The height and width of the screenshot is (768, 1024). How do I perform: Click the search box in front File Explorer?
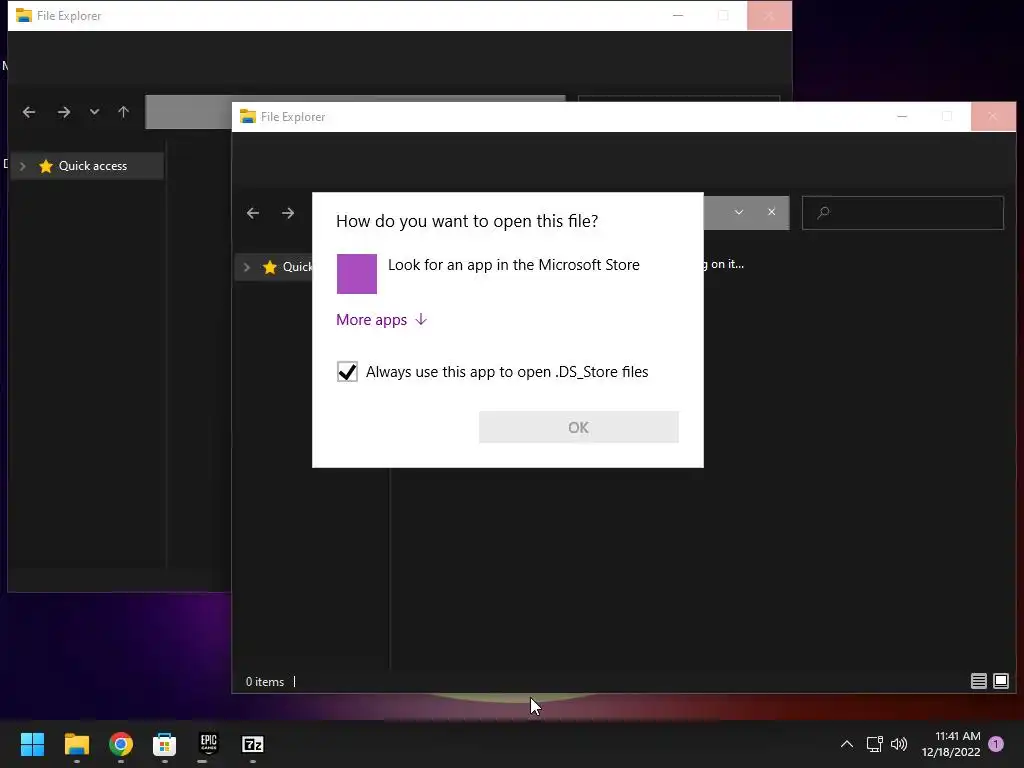click(903, 212)
